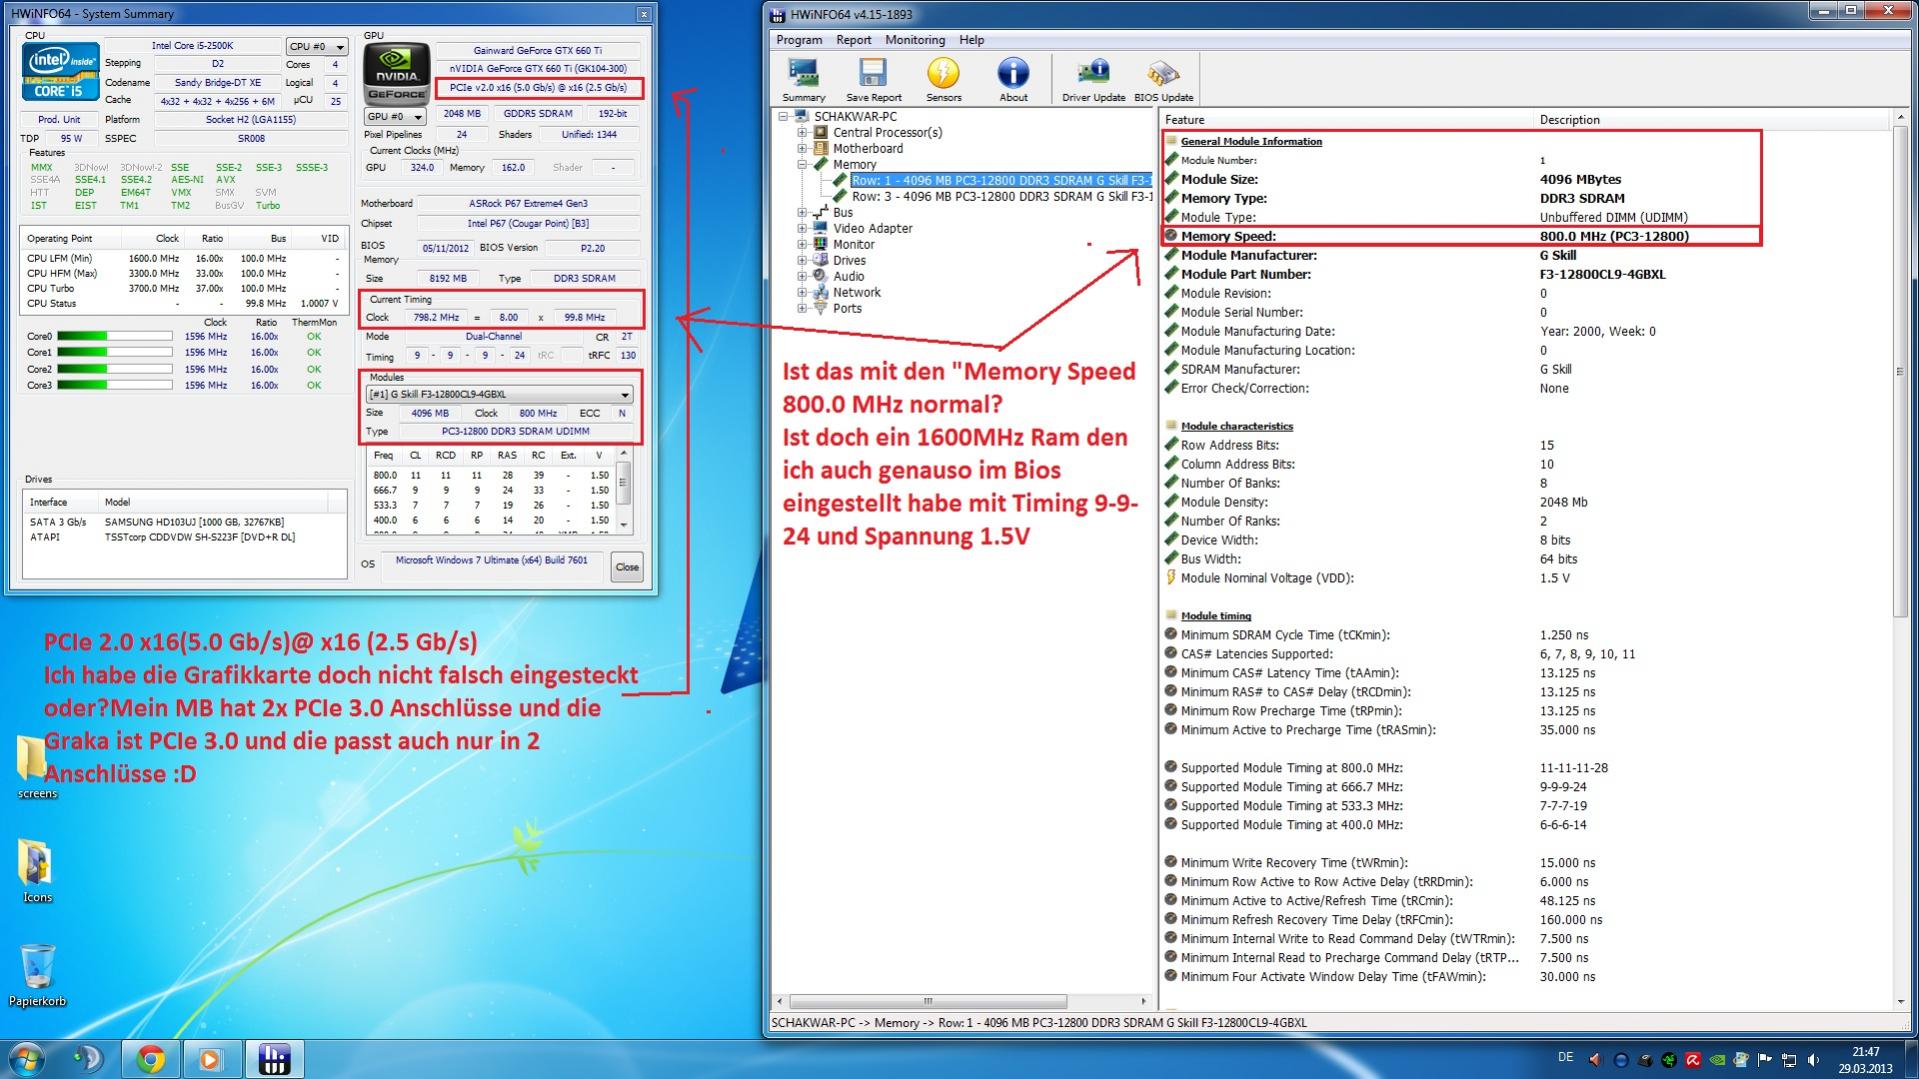Click the Close button in System Summary

coord(627,567)
